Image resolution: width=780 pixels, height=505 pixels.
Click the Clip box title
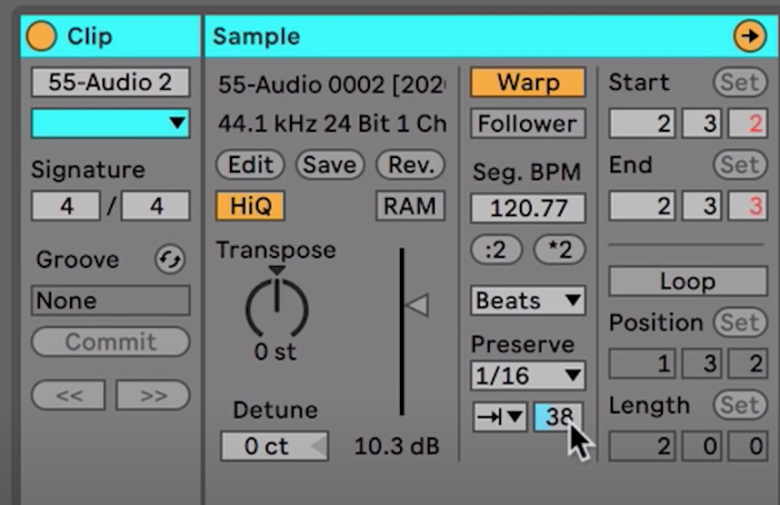click(90, 36)
